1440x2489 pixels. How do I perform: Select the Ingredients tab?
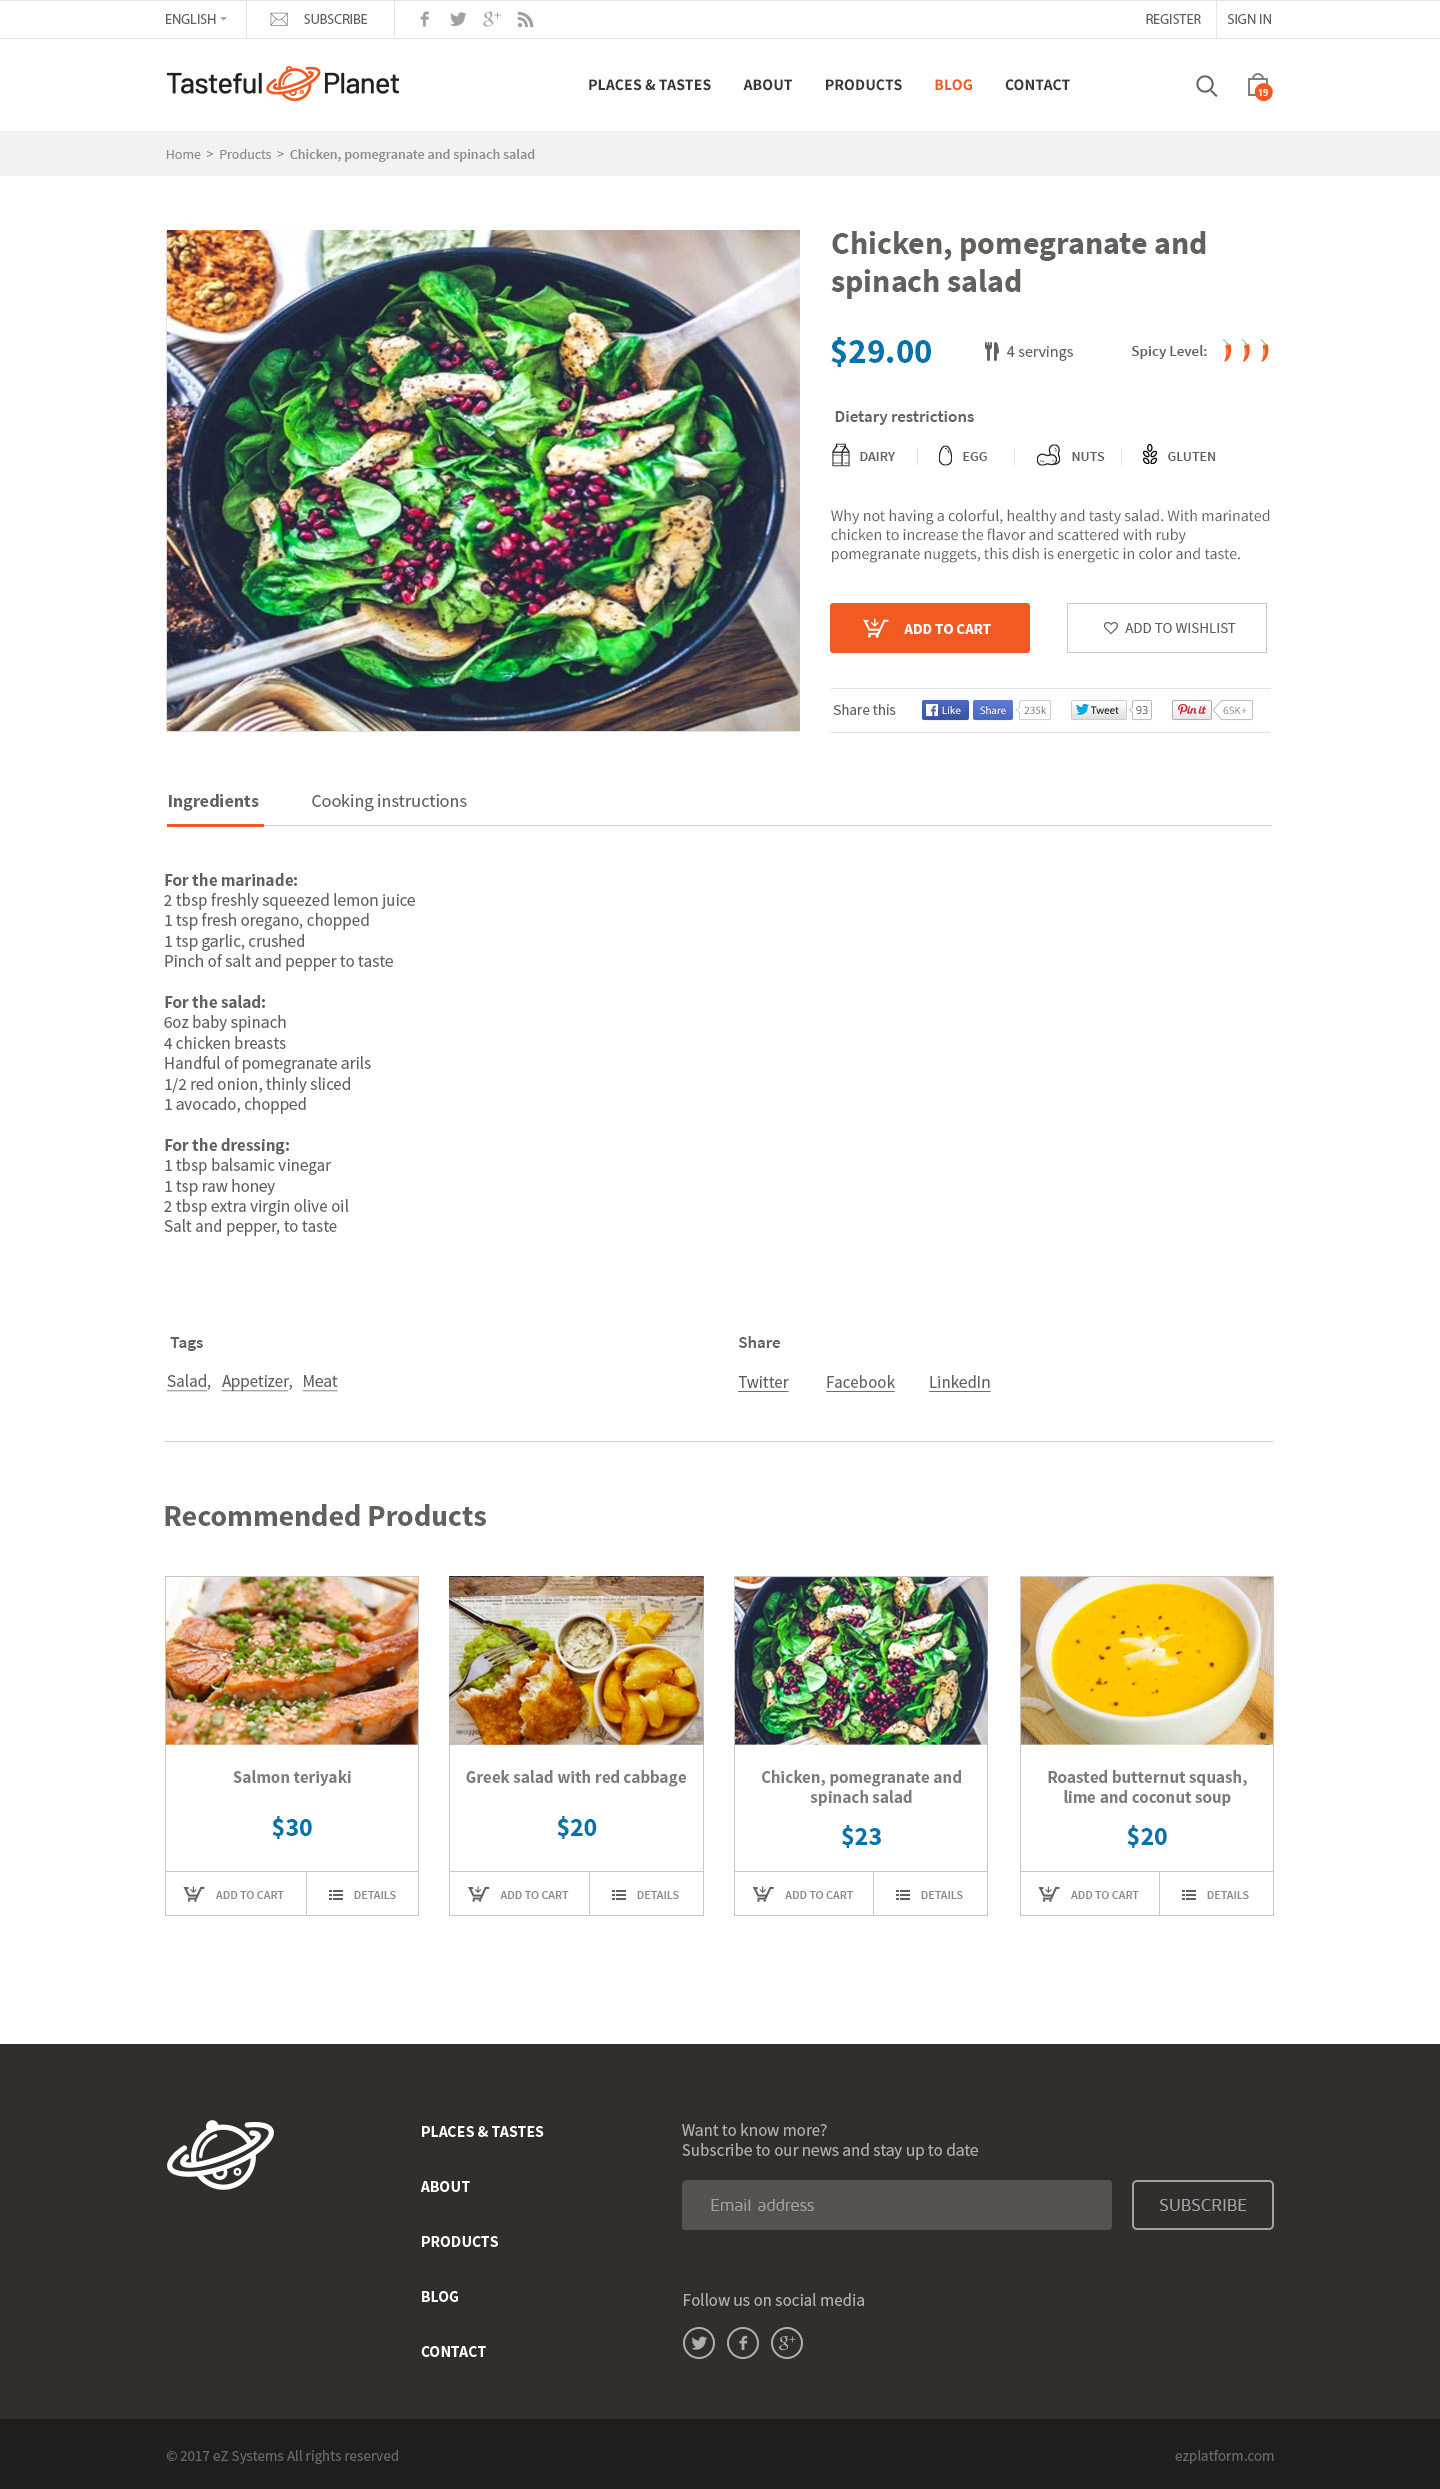[213, 801]
